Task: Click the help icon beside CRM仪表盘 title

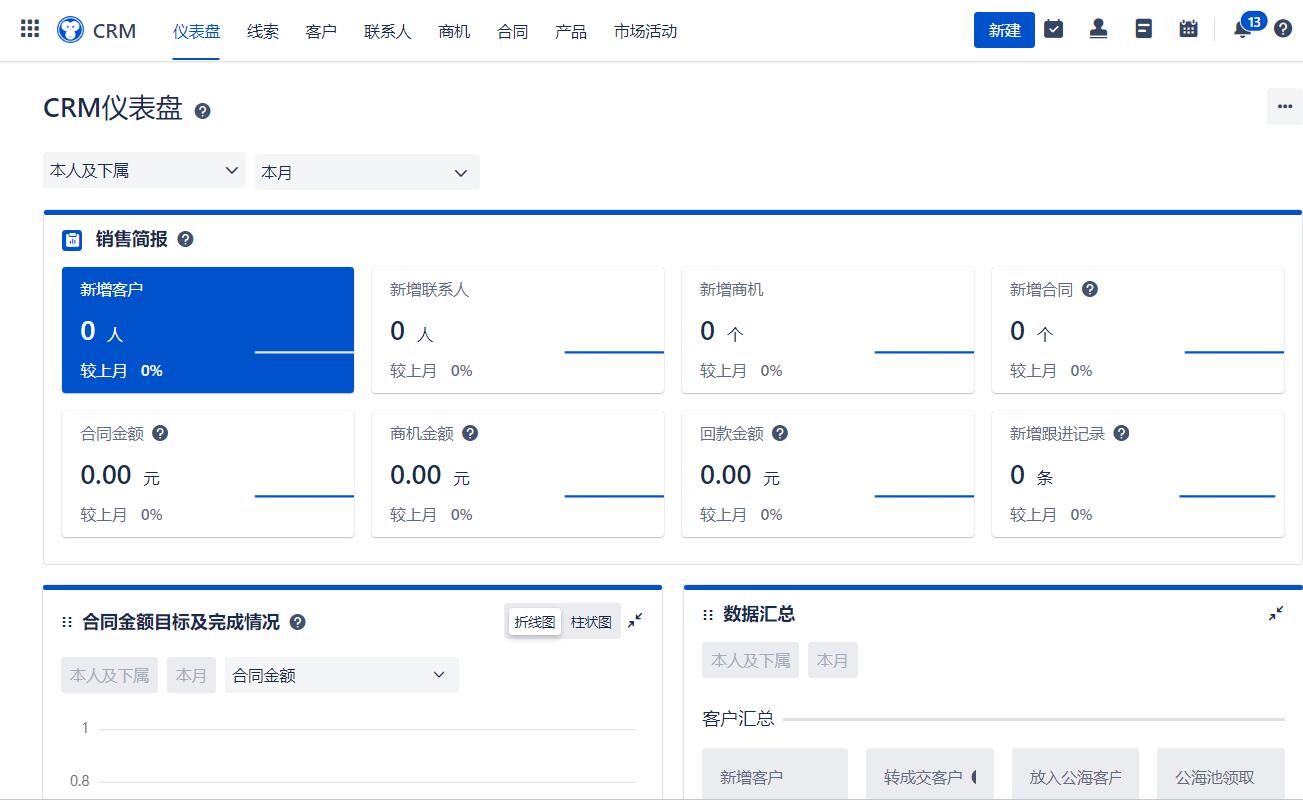Action: (202, 111)
